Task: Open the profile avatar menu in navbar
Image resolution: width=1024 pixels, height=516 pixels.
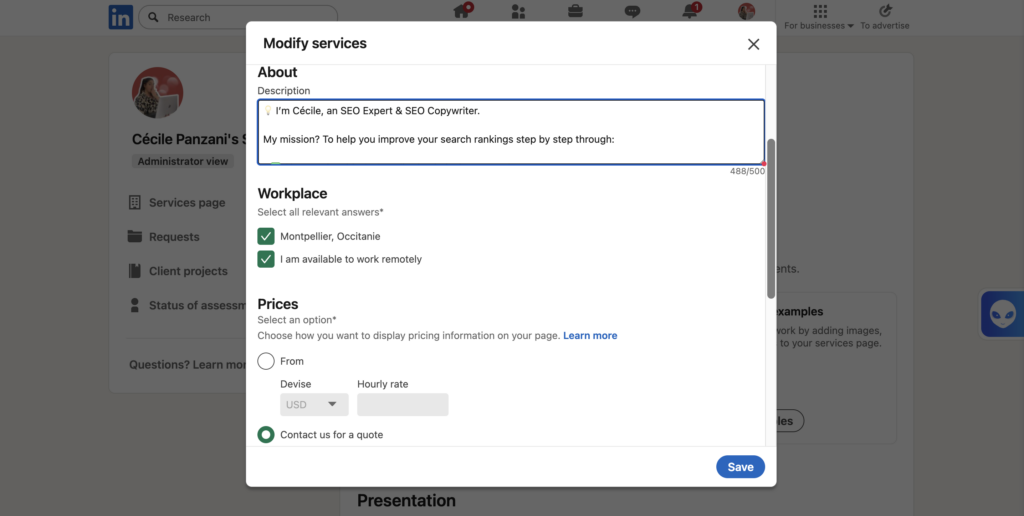Action: 746,11
